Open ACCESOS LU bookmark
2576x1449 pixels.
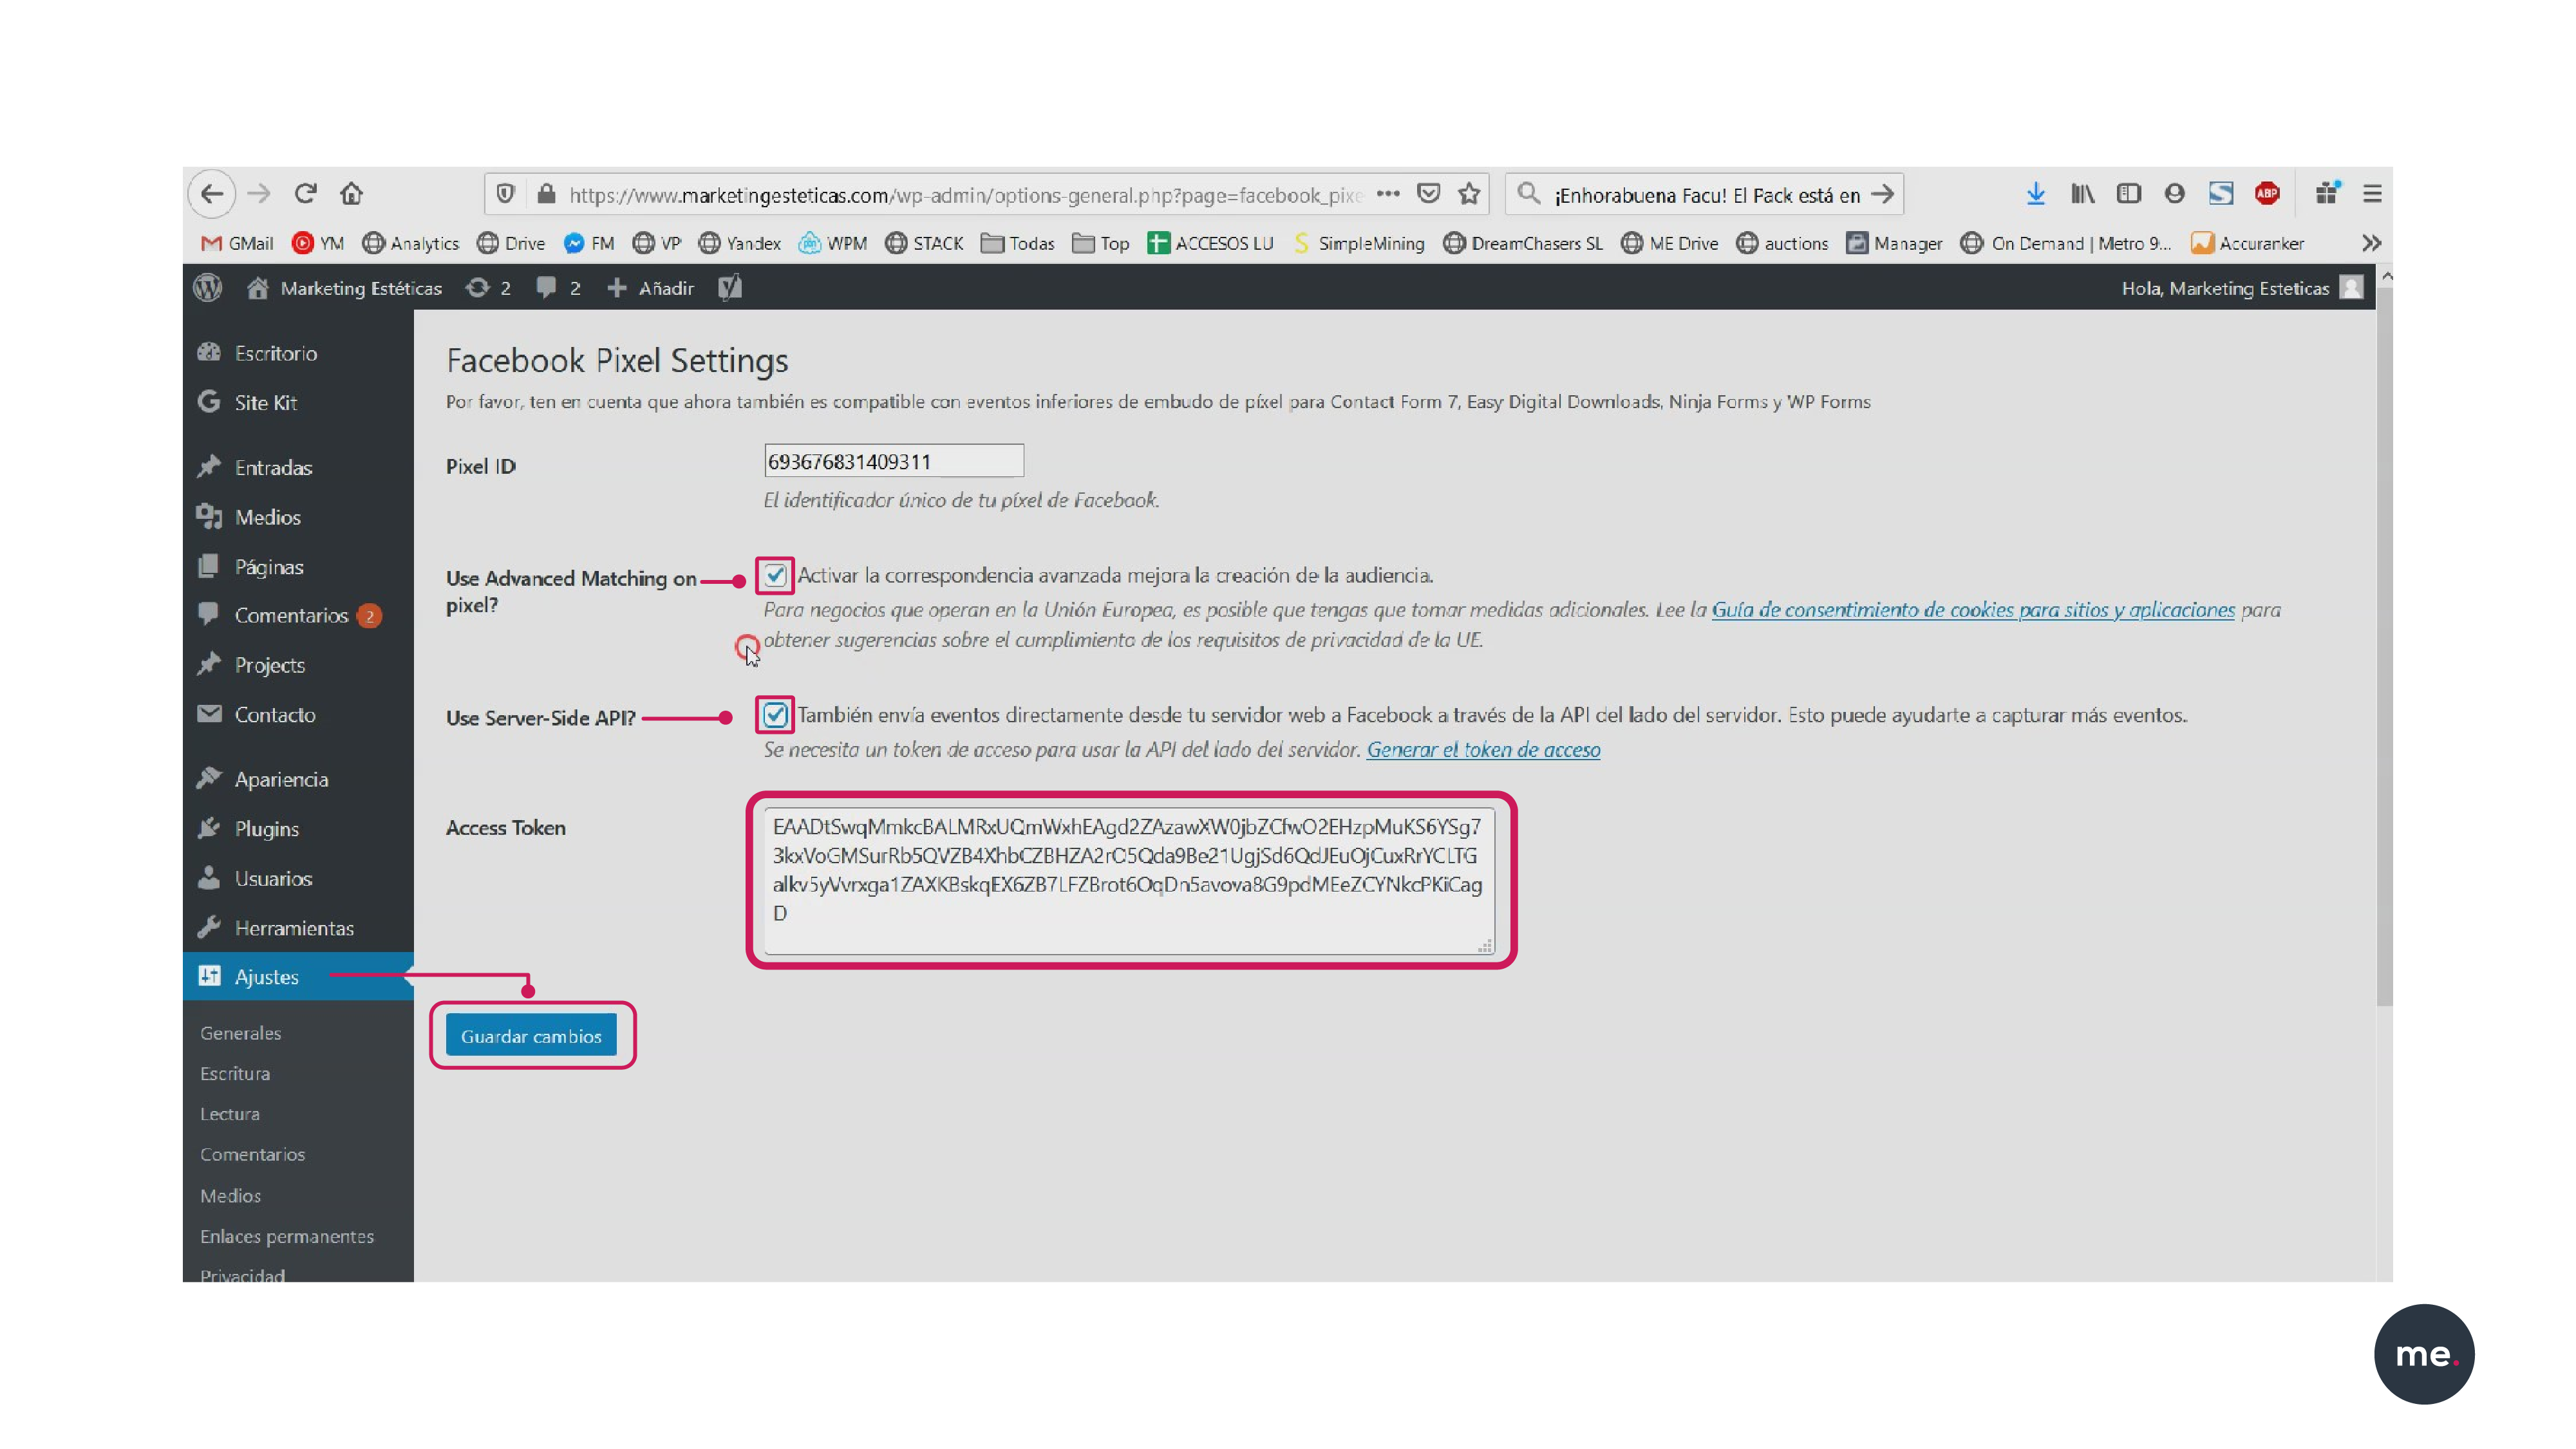(1211, 243)
